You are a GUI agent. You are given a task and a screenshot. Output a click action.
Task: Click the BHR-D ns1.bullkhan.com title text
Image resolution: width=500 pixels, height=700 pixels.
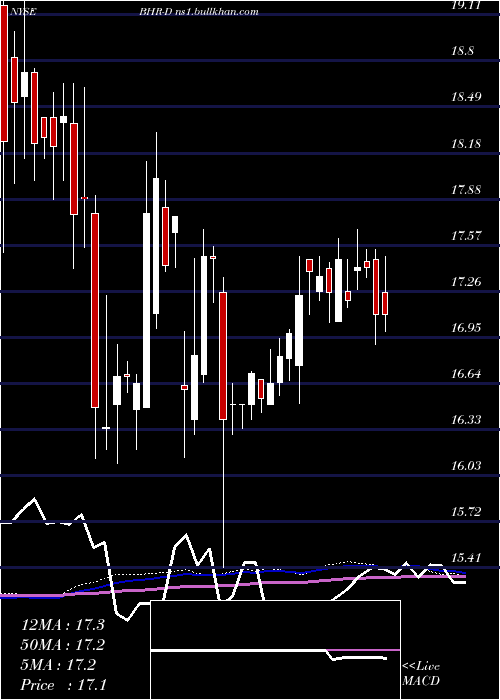pyautogui.click(x=198, y=12)
